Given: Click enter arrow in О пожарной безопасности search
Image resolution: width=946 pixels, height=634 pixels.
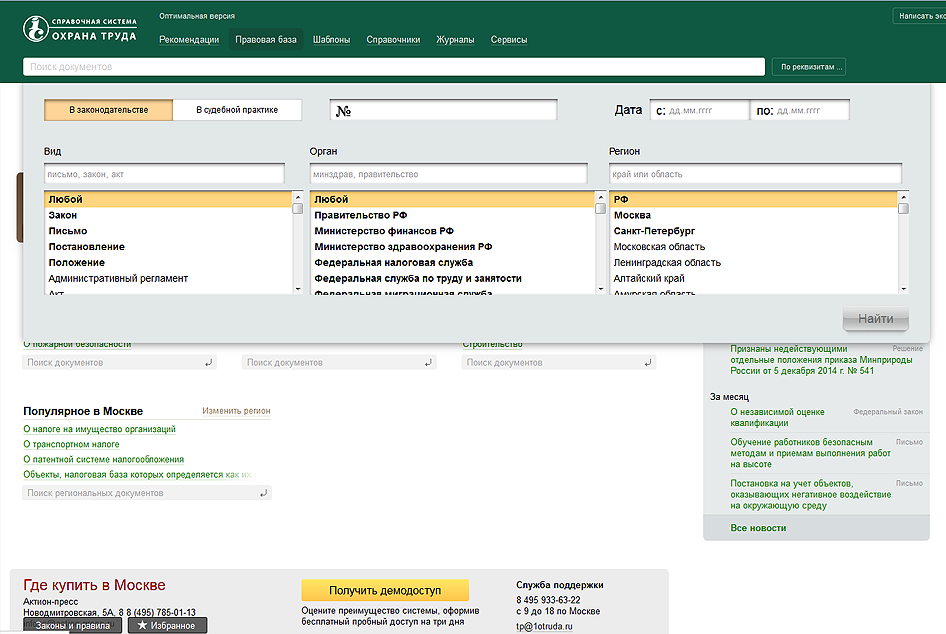Looking at the screenshot, I should click(208, 363).
